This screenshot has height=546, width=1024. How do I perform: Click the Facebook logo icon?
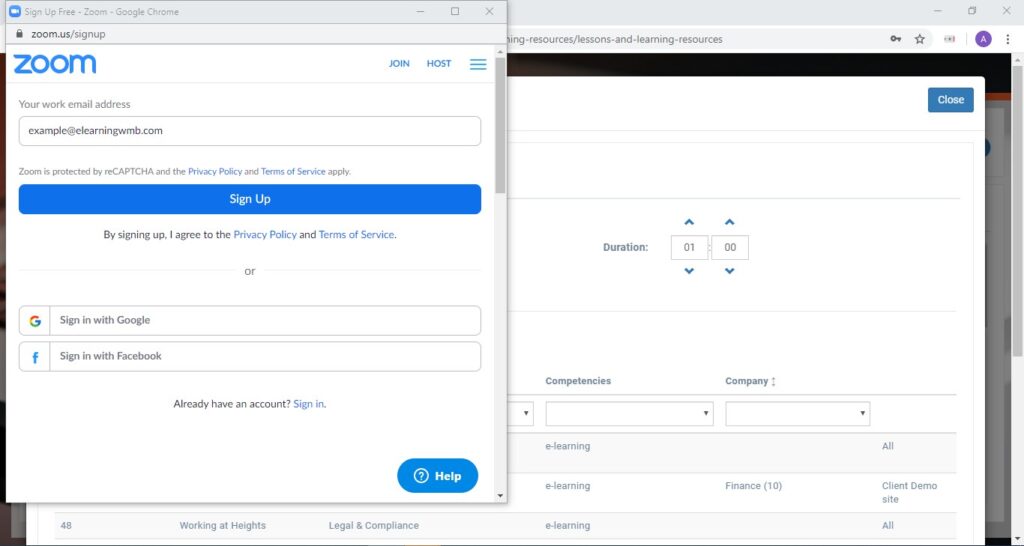coord(35,357)
